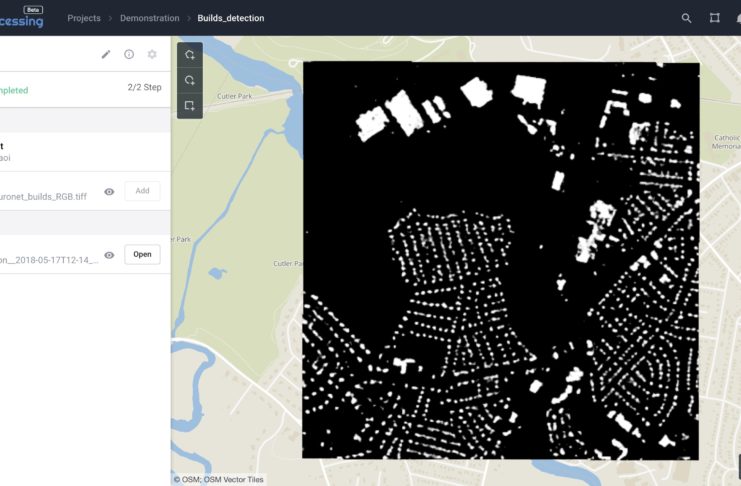Open notifications bell icon

[x=737, y=18]
